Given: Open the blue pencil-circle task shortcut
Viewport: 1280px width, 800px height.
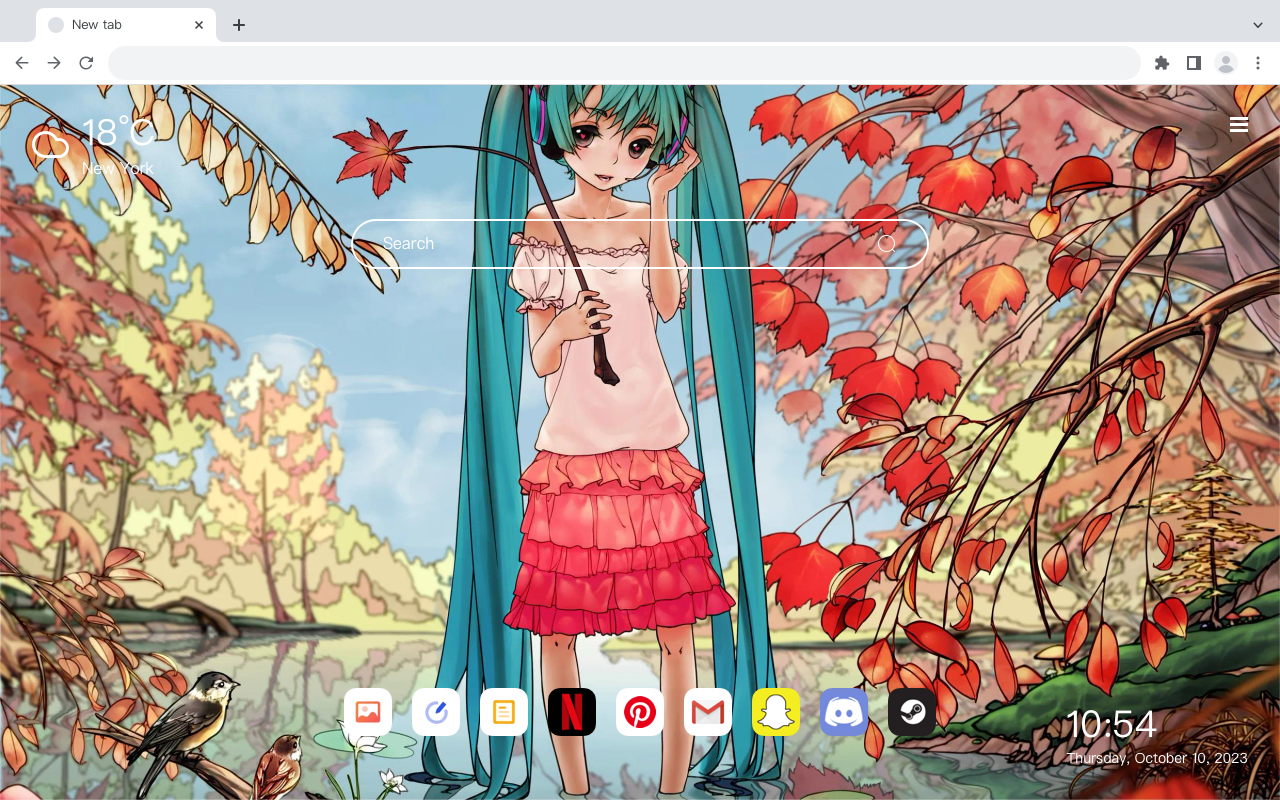Looking at the screenshot, I should [x=436, y=712].
